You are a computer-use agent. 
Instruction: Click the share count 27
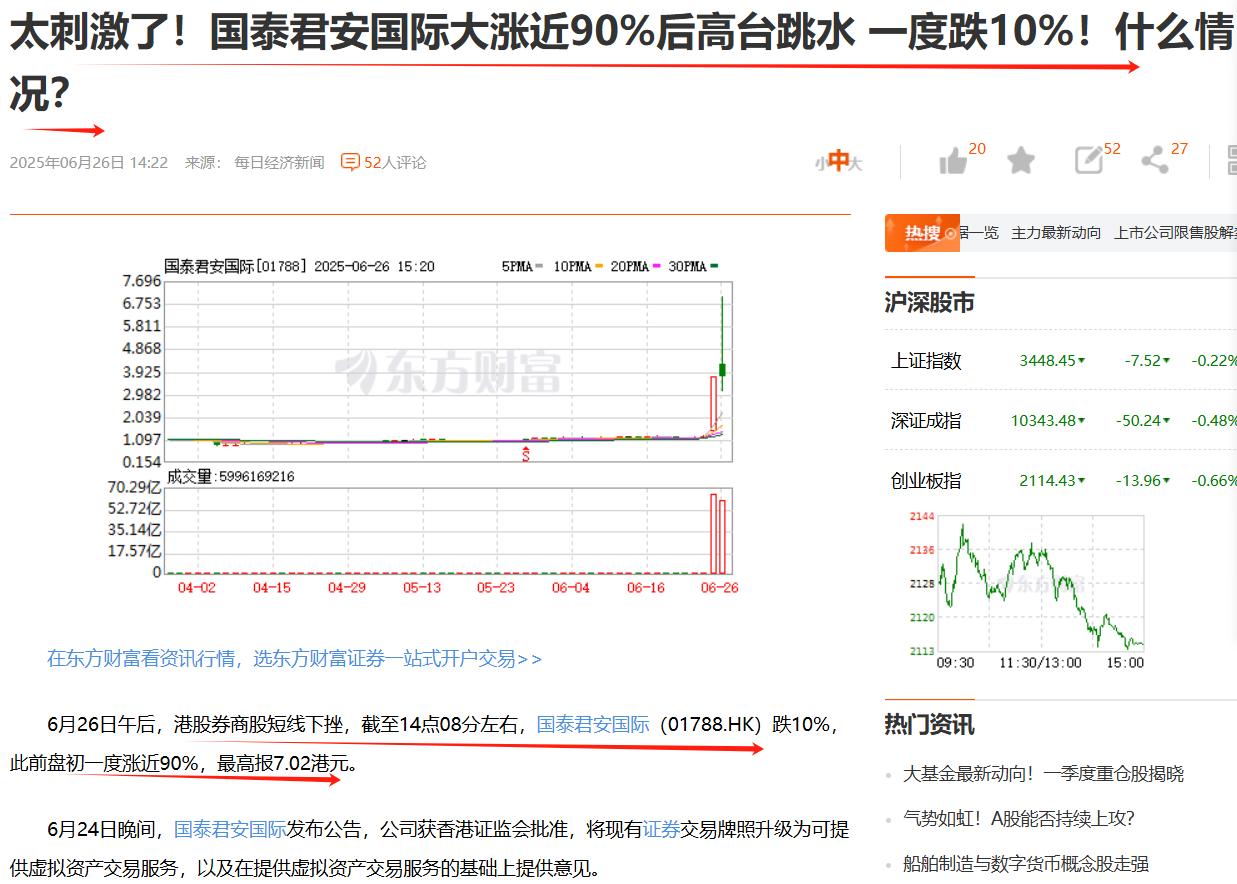1179,149
